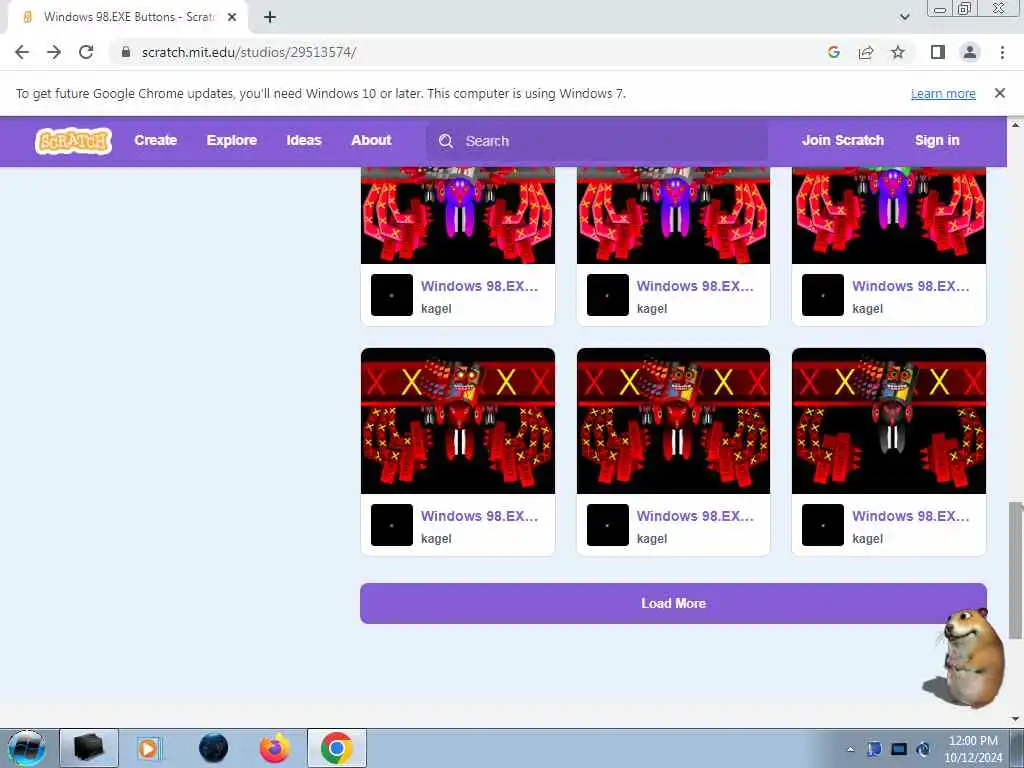This screenshot has width=1024, height=768.
Task: Launch the media player taskbar icon
Action: pos(150,748)
